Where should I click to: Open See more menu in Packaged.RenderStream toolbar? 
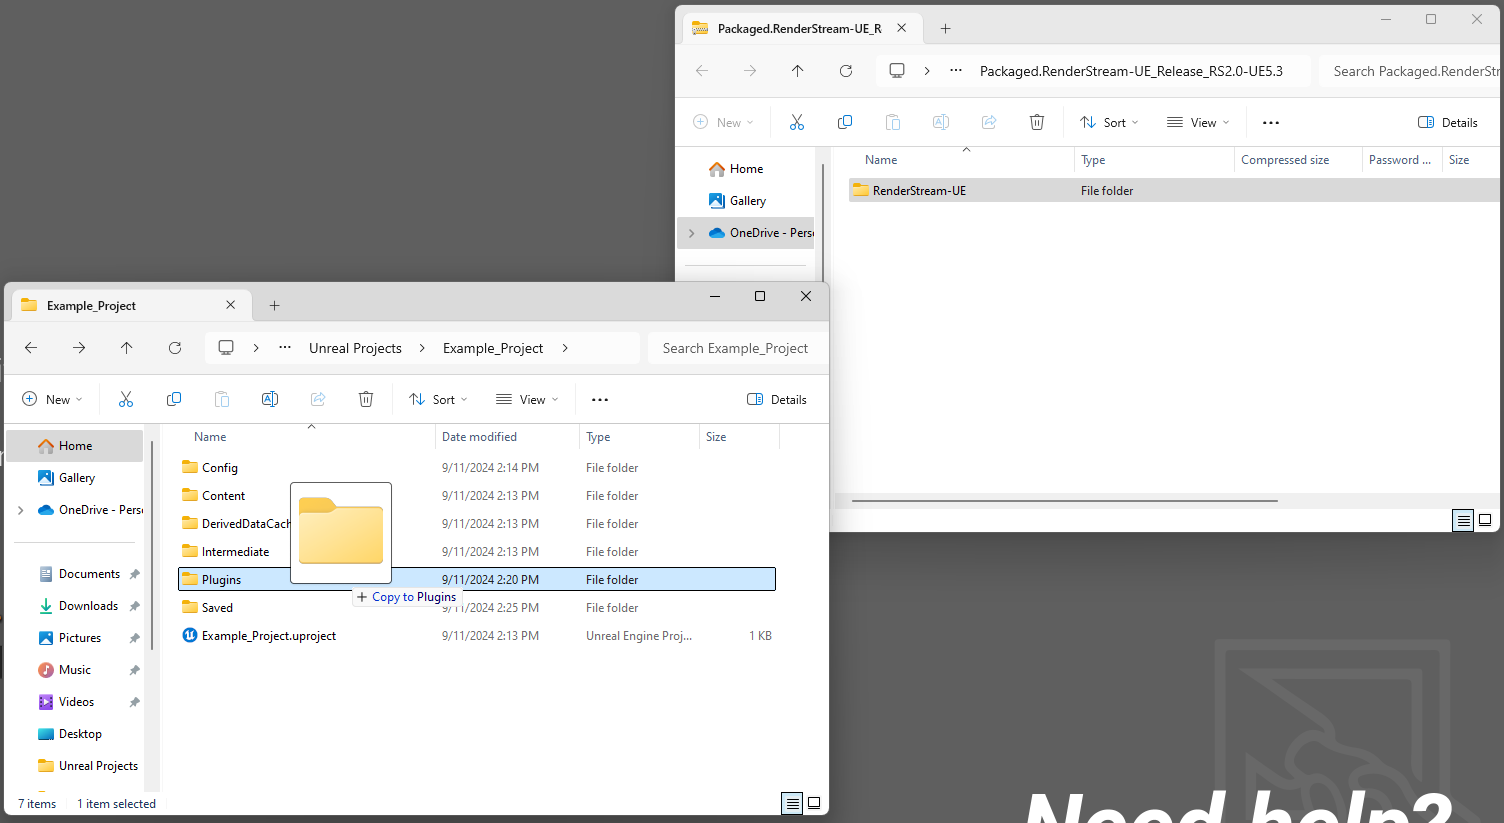point(1271,122)
